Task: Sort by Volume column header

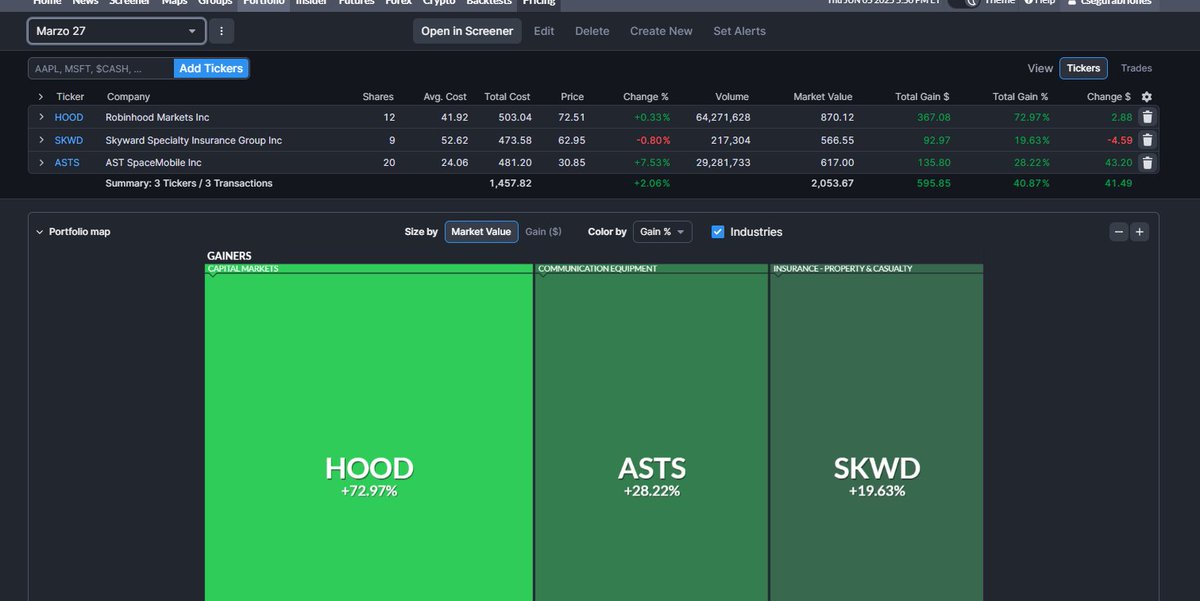Action: coord(732,97)
